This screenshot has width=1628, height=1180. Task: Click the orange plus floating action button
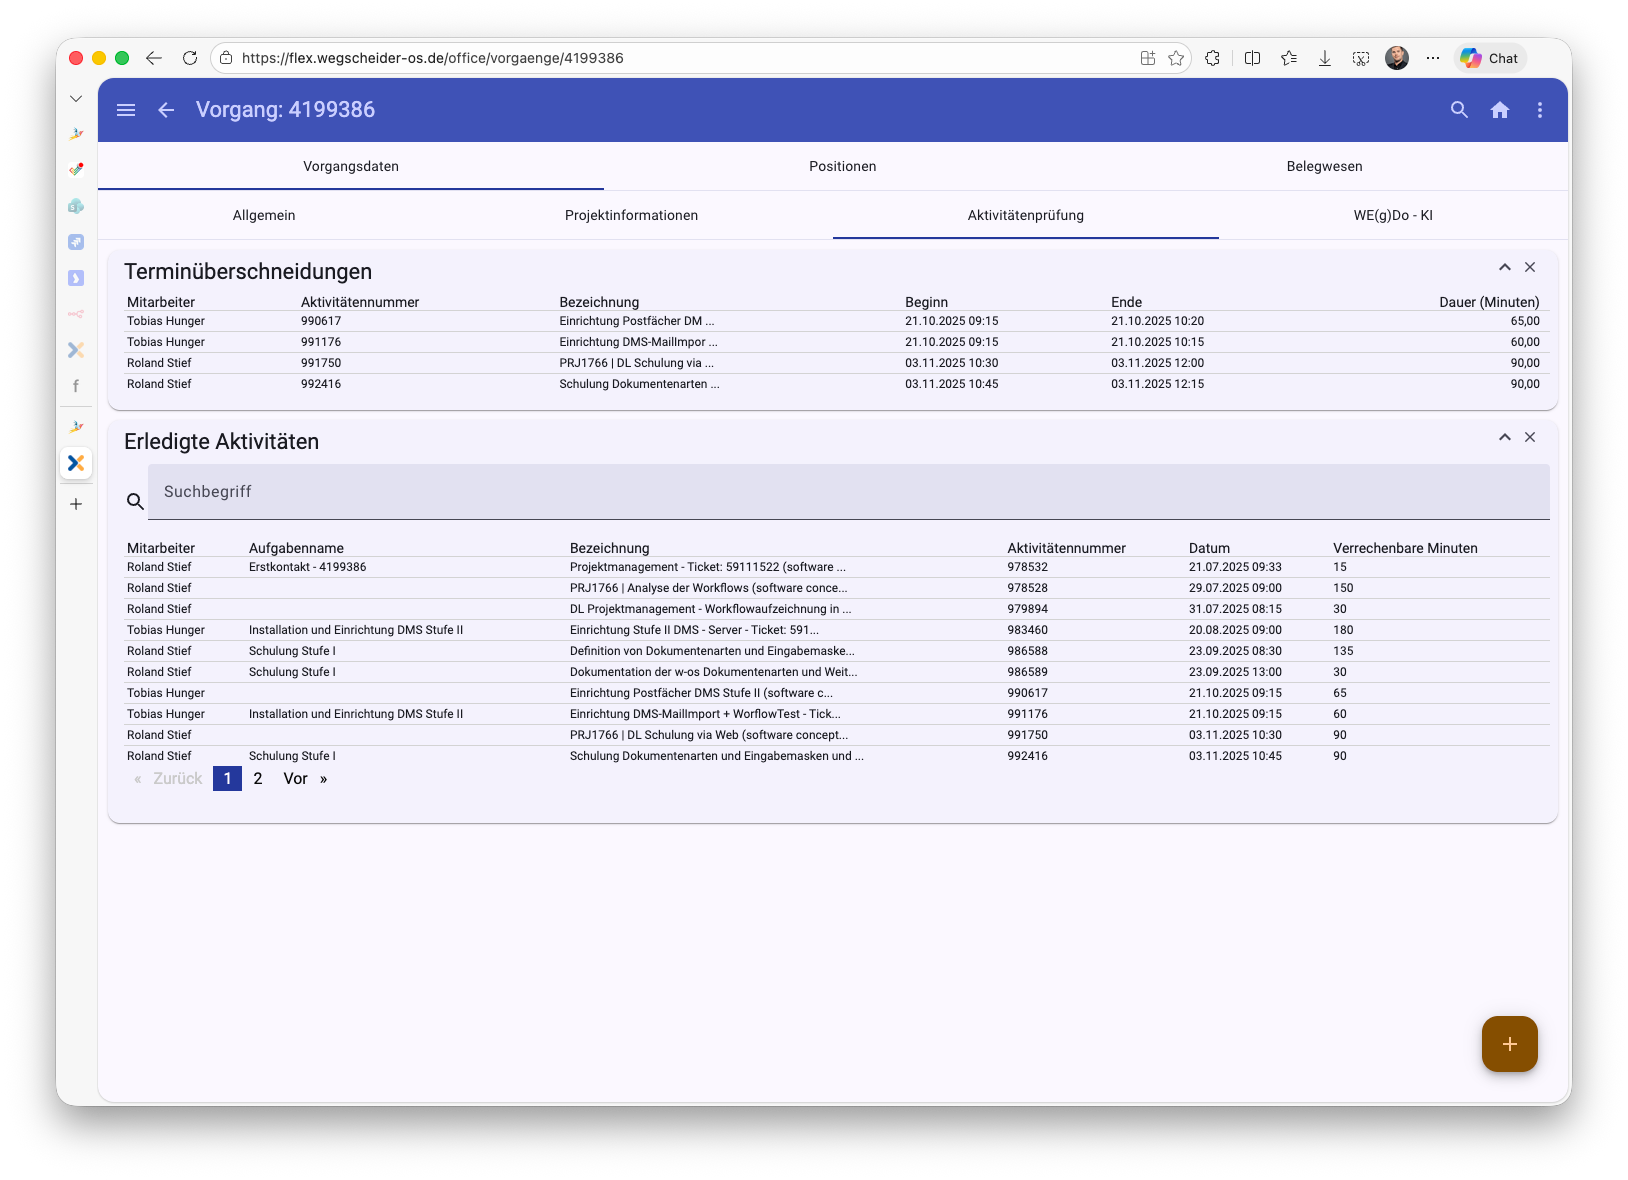[x=1509, y=1043]
